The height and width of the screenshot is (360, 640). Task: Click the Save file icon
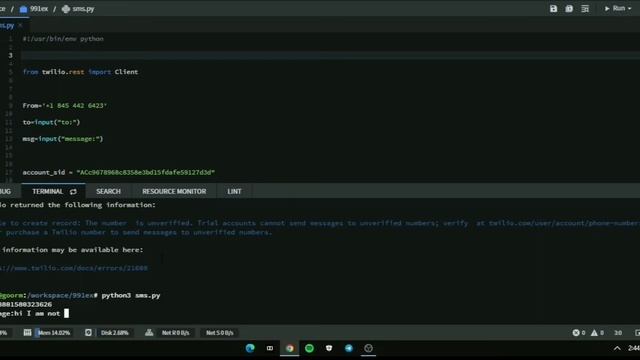[x=553, y=9]
